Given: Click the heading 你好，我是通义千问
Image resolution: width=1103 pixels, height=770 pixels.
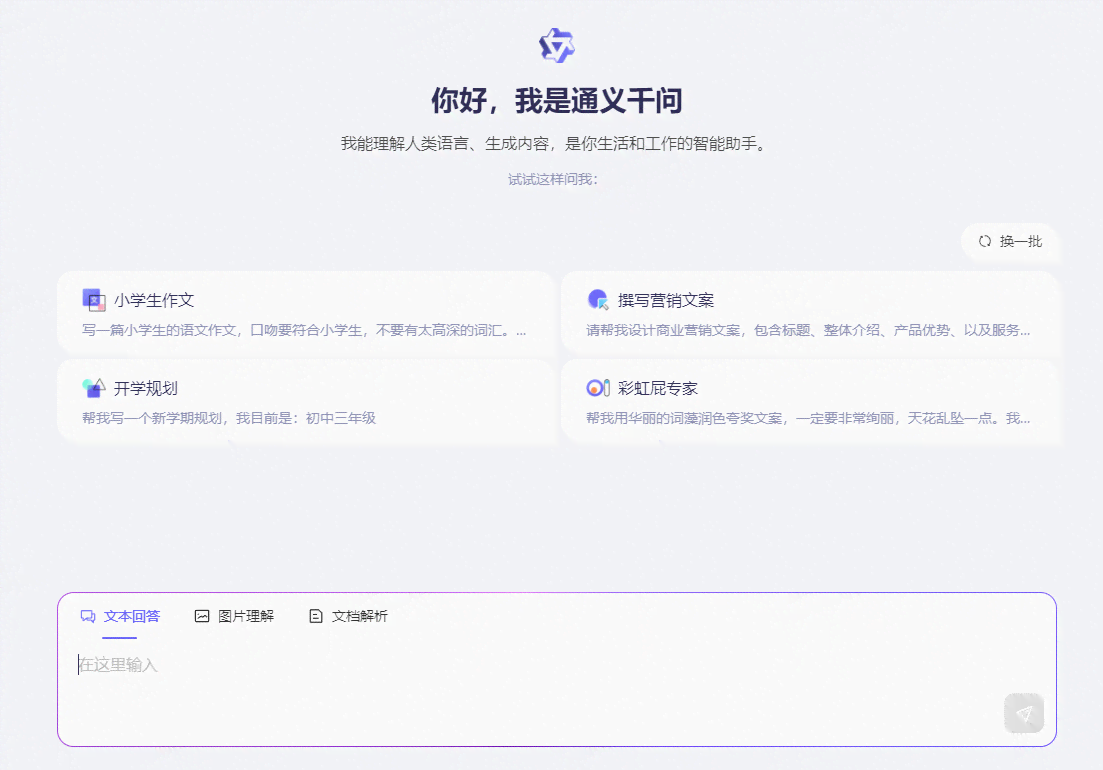Looking at the screenshot, I should pyautogui.click(x=556, y=101).
